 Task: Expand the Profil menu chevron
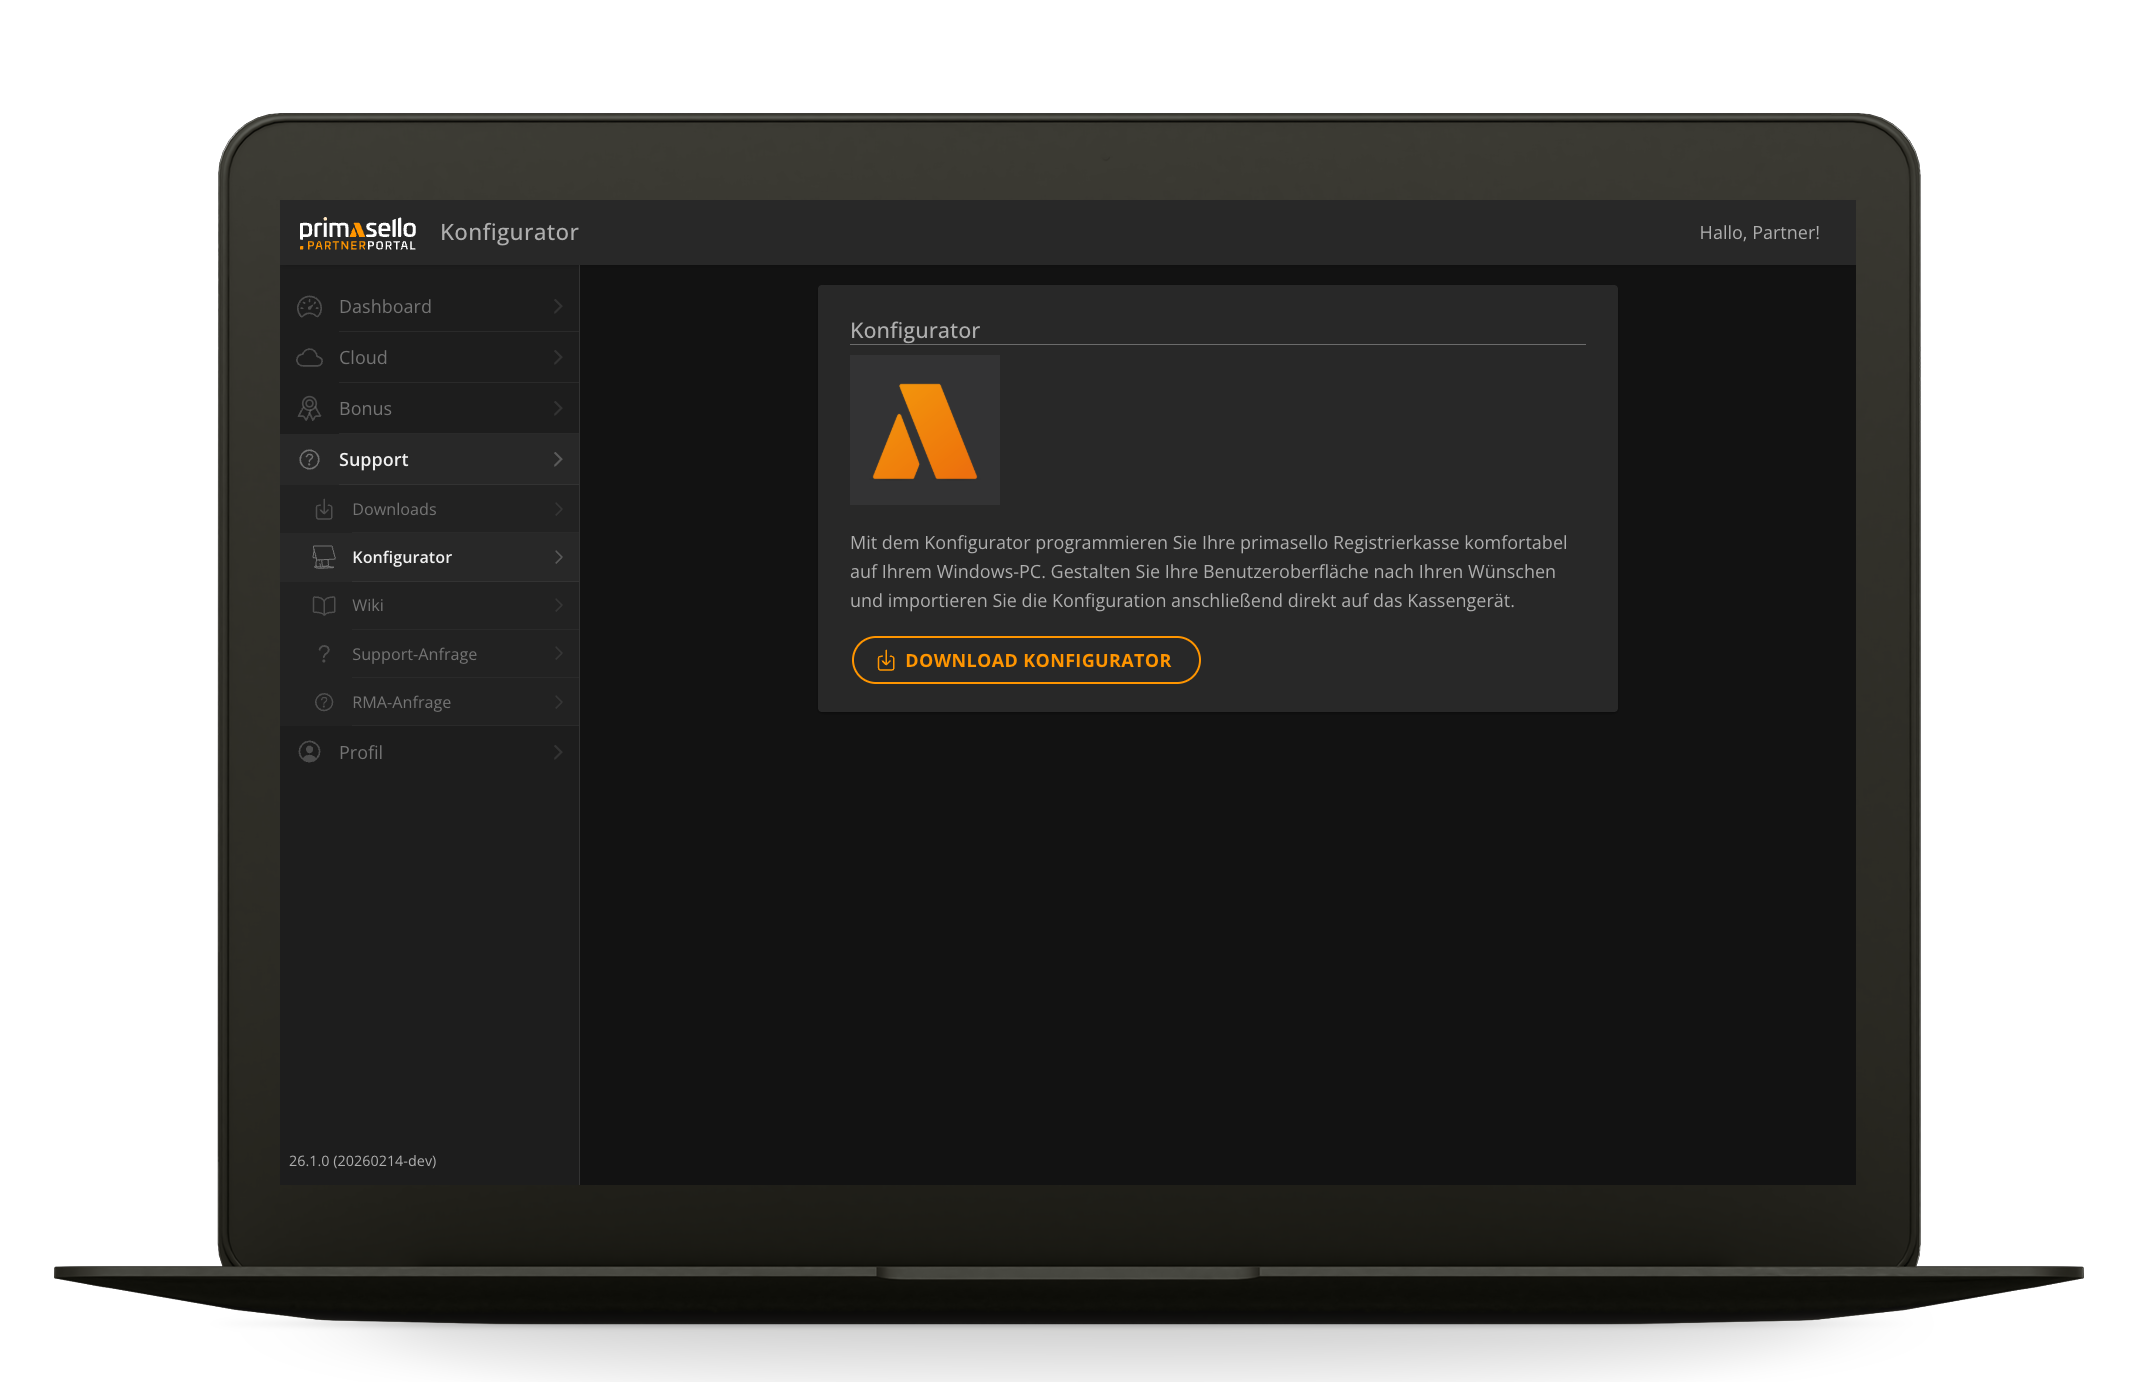tap(558, 752)
